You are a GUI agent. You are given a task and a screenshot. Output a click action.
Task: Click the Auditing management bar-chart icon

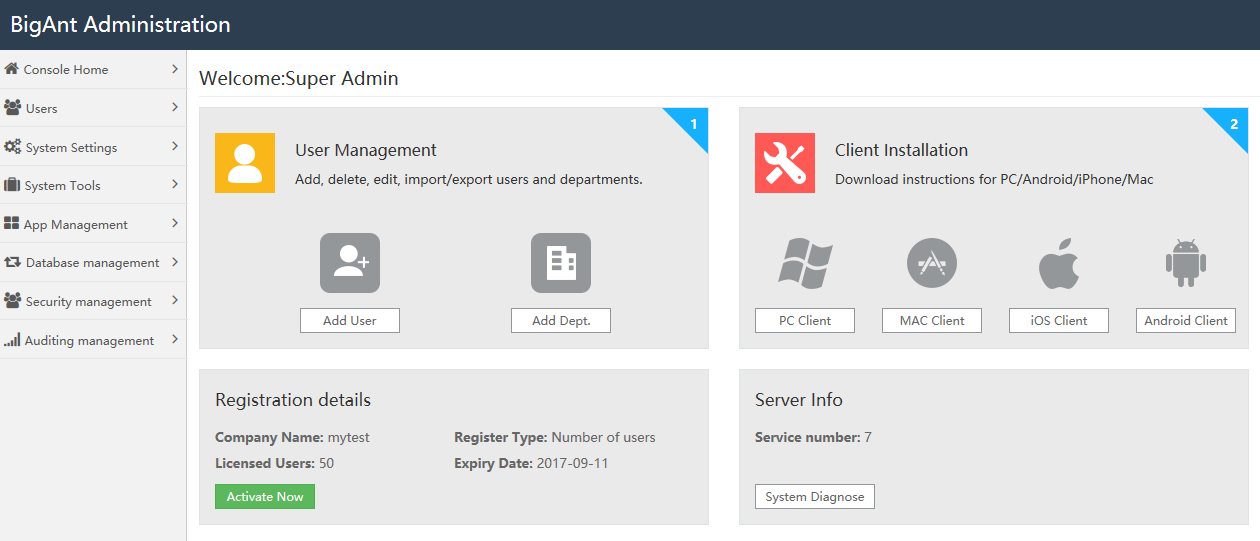coord(12,340)
